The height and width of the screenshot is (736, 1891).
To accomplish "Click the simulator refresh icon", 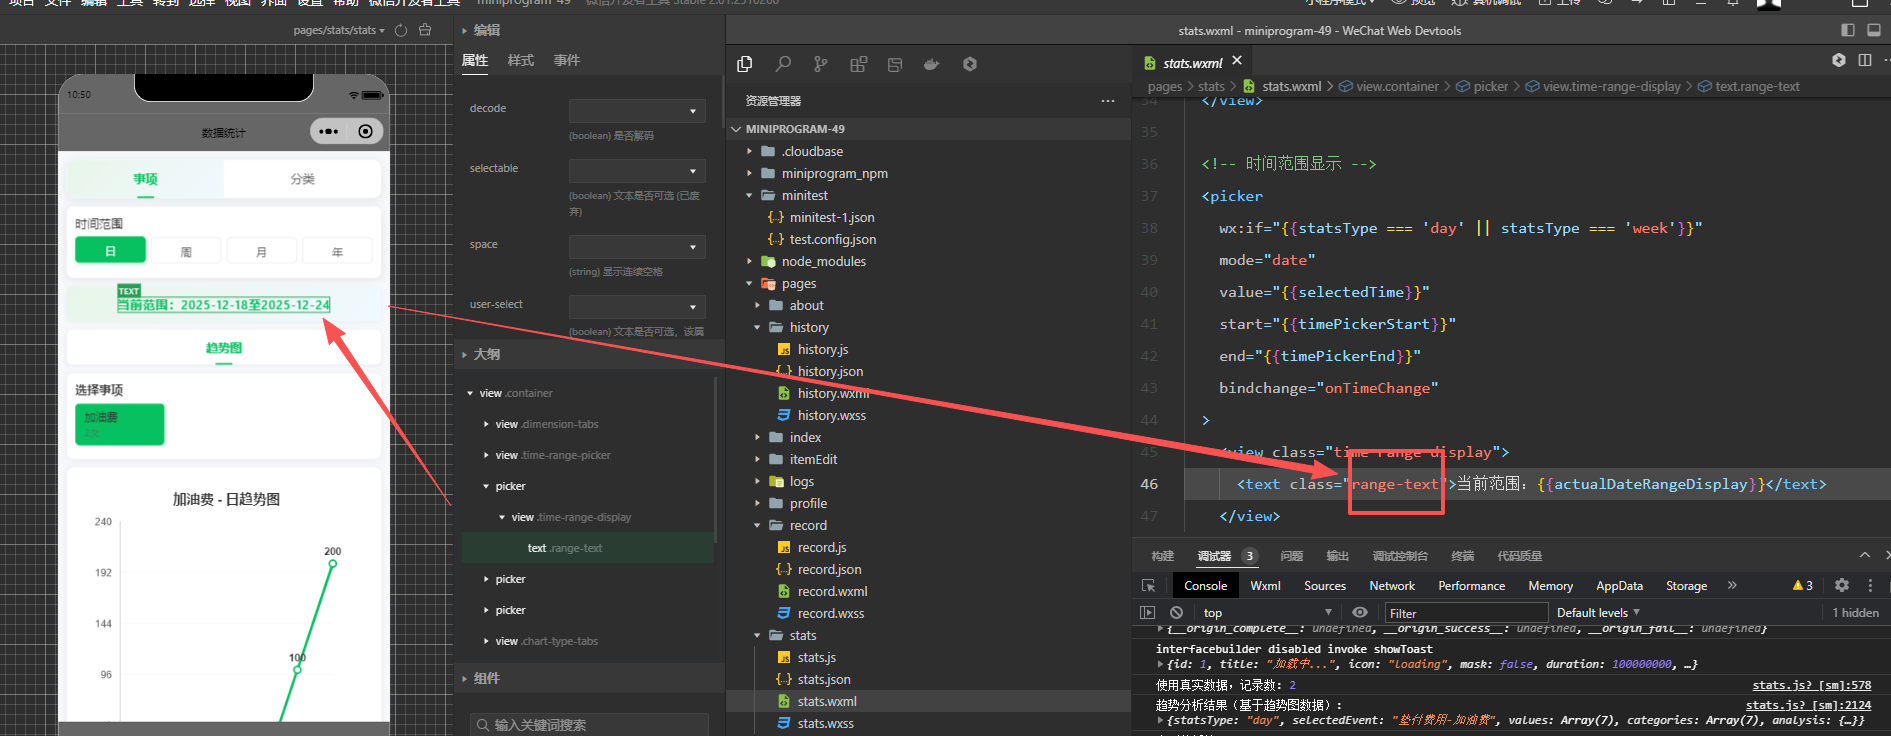I will tap(401, 30).
